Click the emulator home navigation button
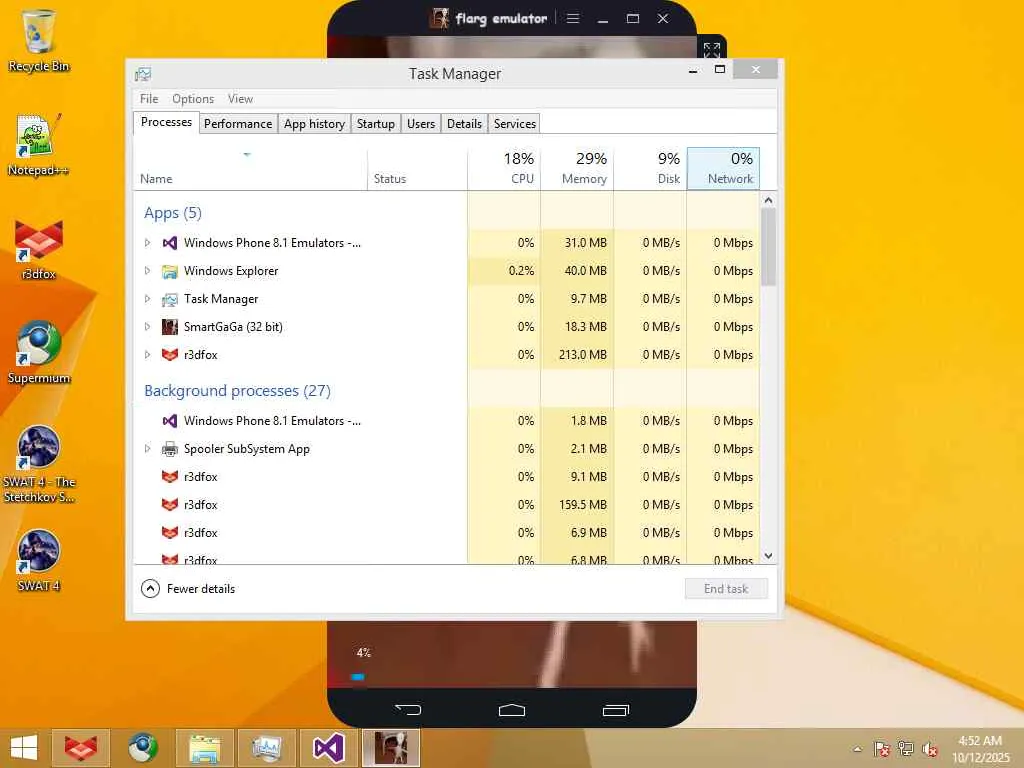Screen dimensions: 1024x768 [511, 710]
